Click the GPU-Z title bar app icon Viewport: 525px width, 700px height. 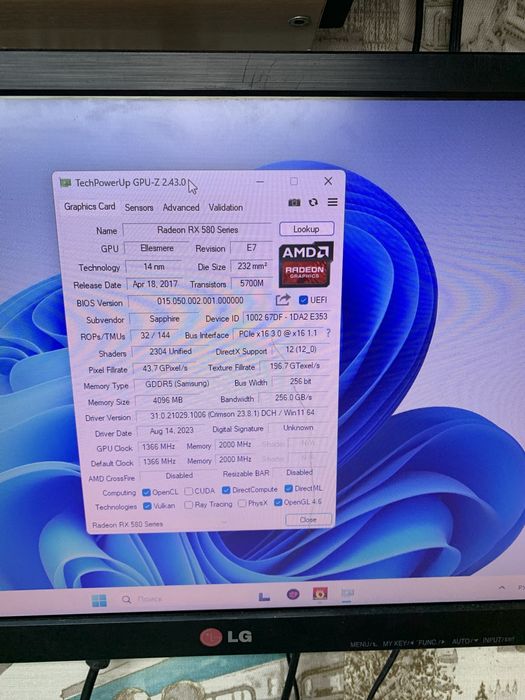point(66,183)
